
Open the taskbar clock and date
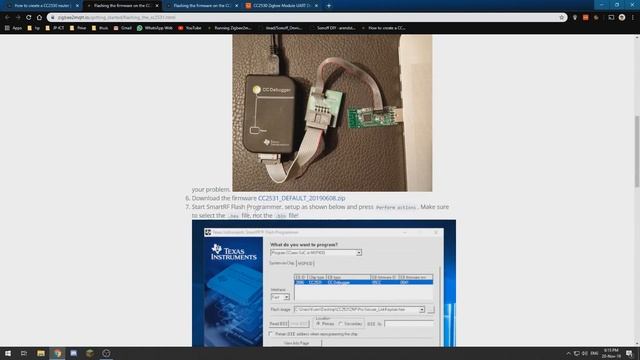pos(611,353)
